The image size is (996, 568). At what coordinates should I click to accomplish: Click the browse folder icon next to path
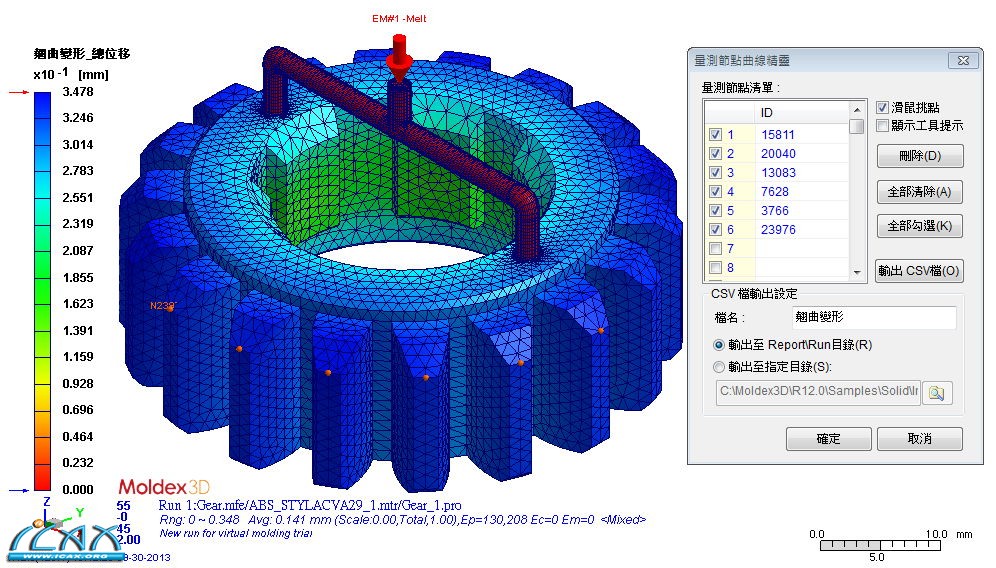936,393
